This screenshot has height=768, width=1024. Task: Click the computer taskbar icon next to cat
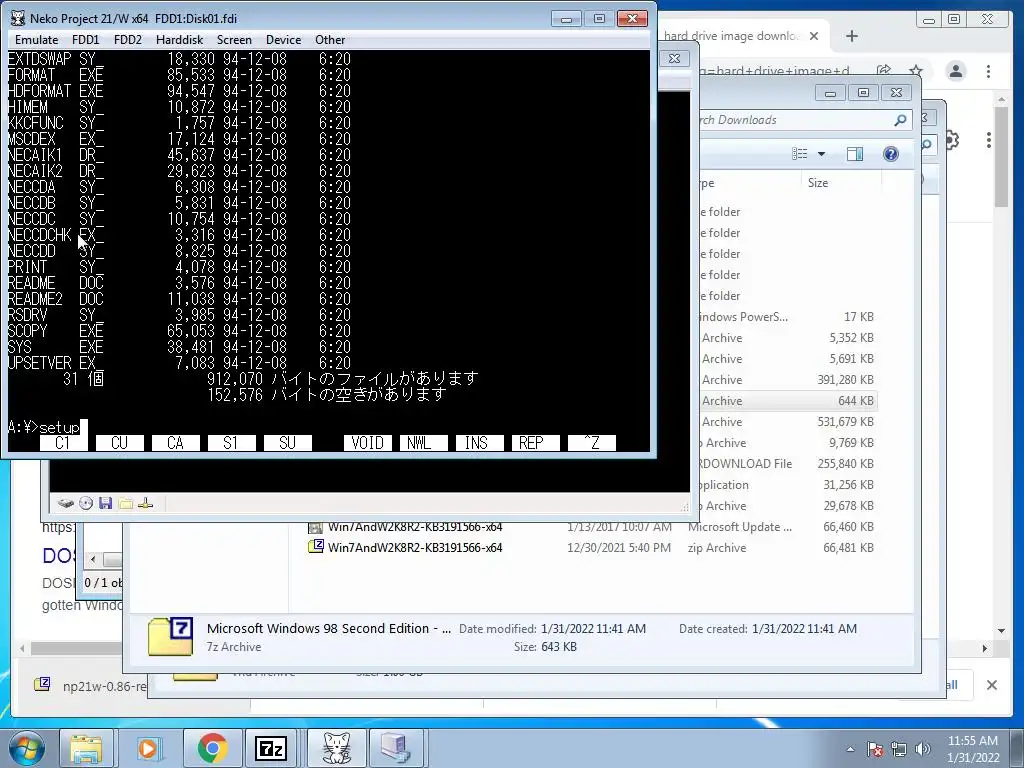click(396, 748)
